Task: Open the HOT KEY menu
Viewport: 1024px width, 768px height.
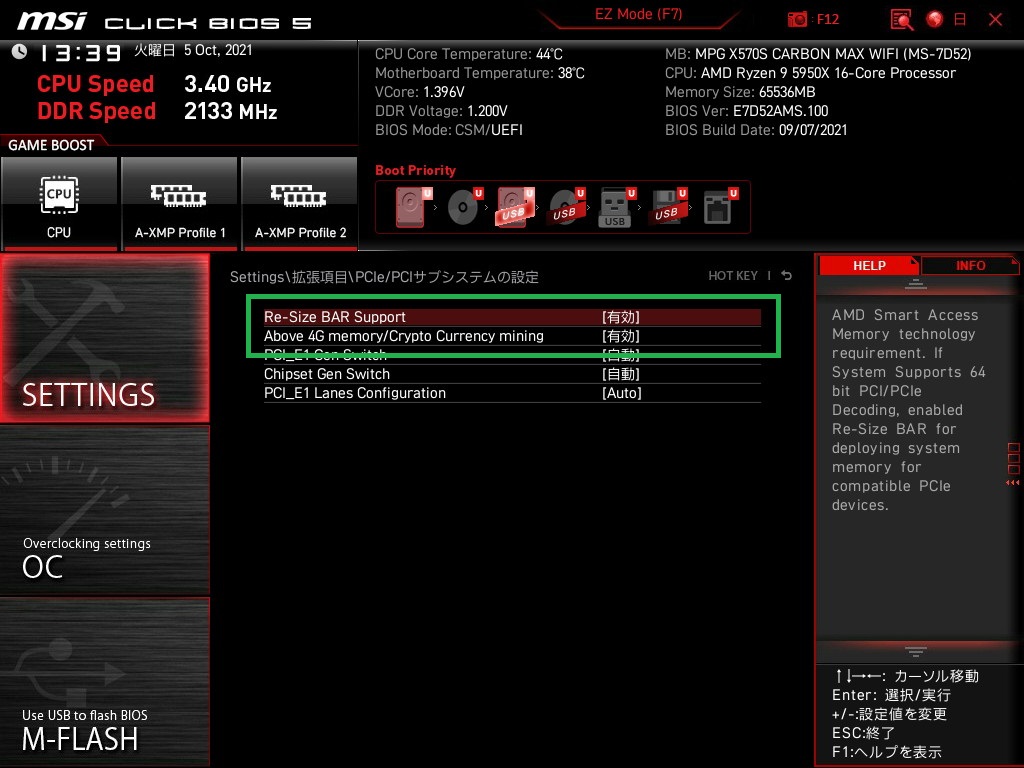Action: coord(733,276)
